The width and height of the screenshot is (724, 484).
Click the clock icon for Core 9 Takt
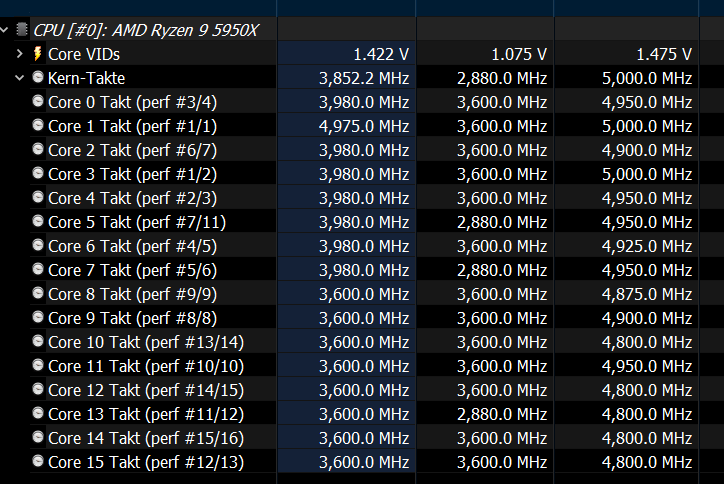click(37, 317)
